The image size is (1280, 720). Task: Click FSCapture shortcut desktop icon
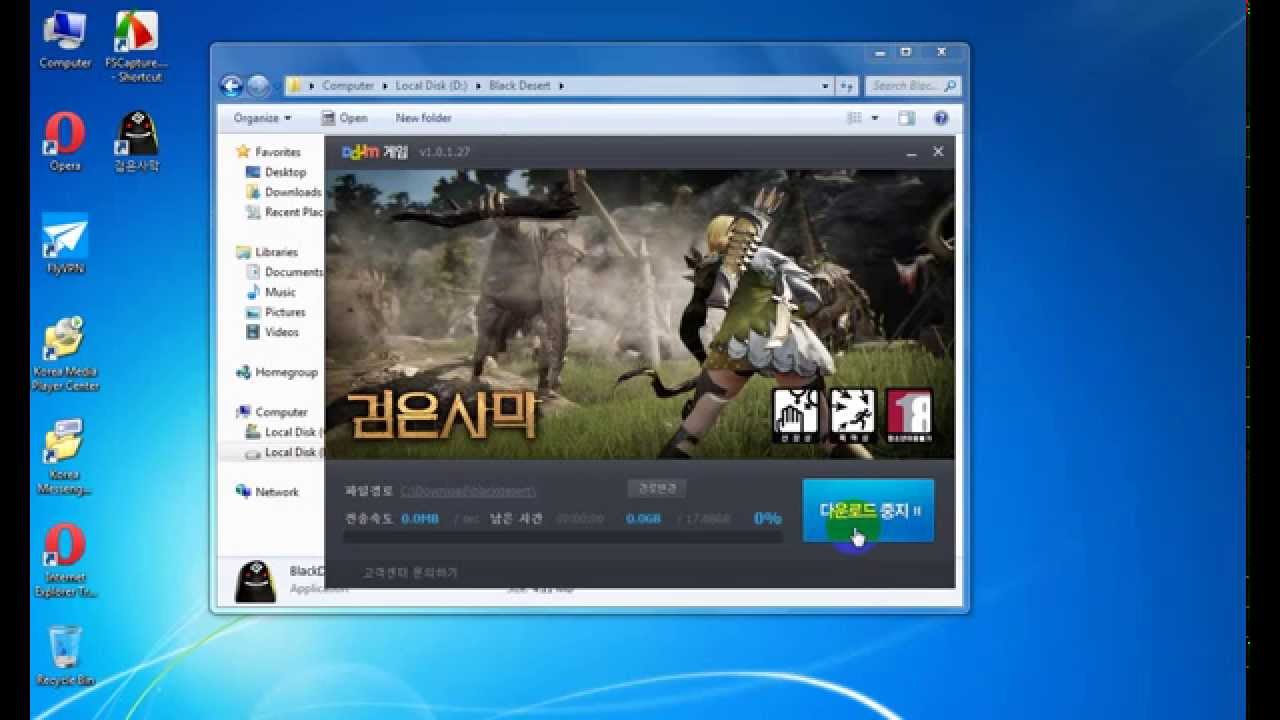136,46
